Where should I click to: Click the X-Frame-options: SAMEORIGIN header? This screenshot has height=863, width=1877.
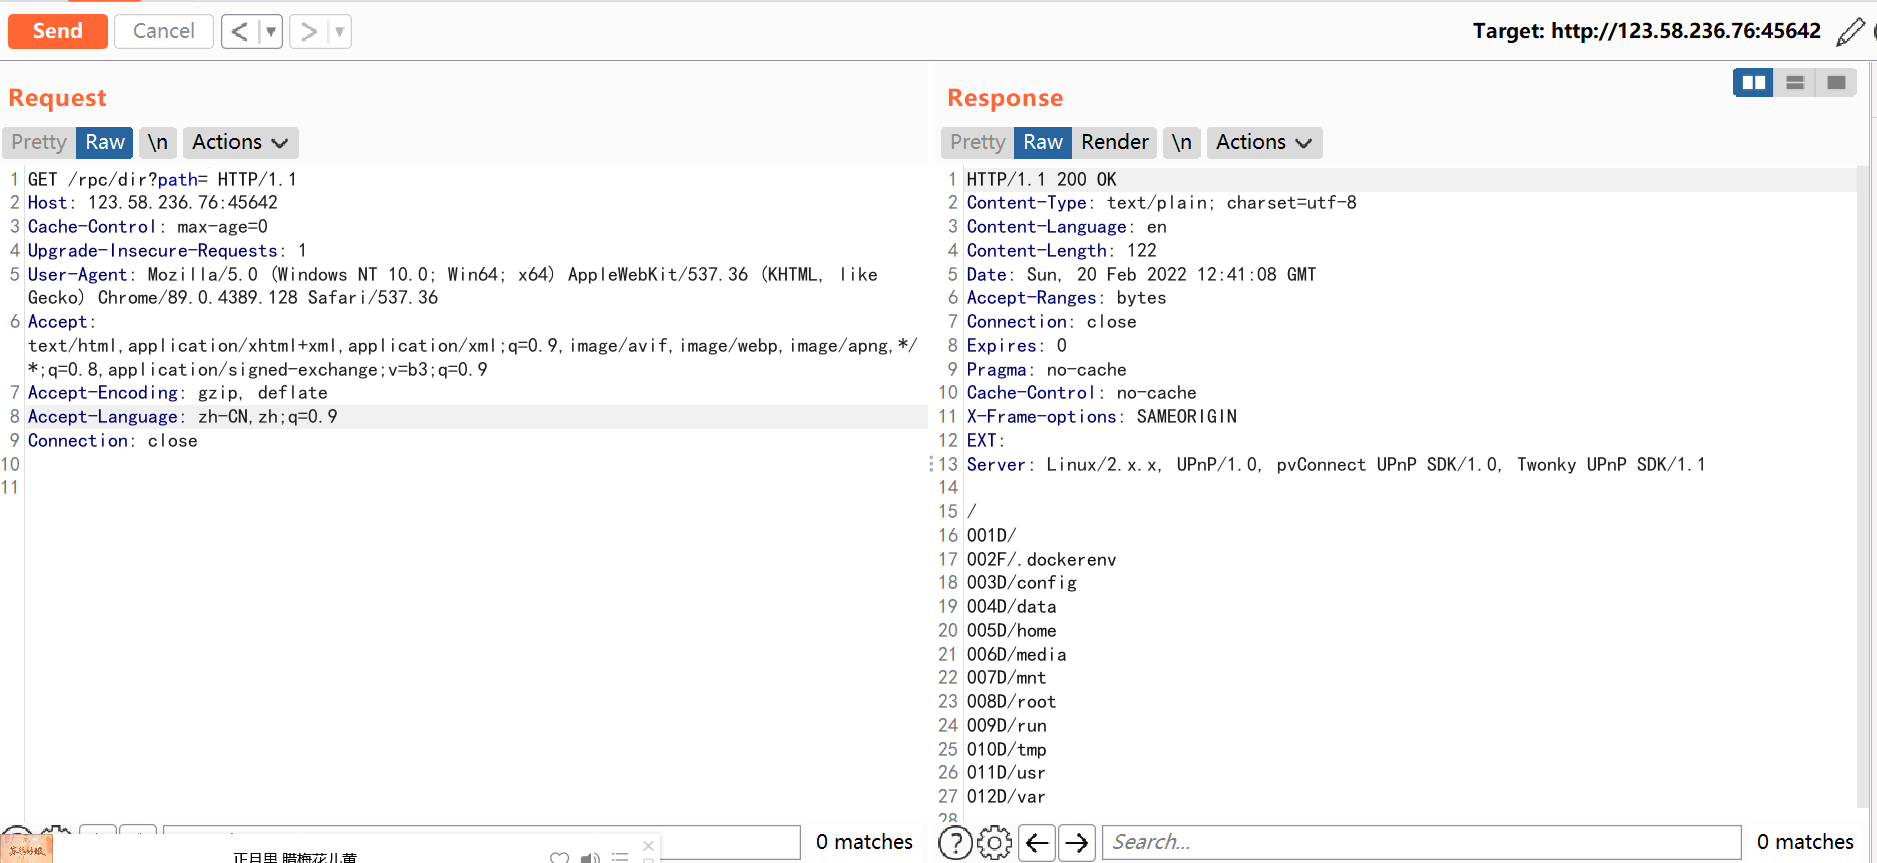(1102, 417)
